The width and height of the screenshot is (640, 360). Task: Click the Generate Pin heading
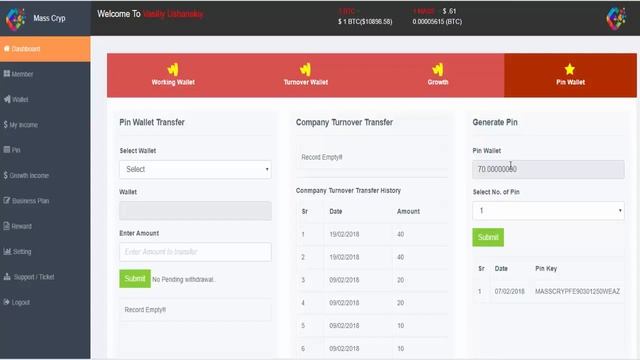[495, 122]
